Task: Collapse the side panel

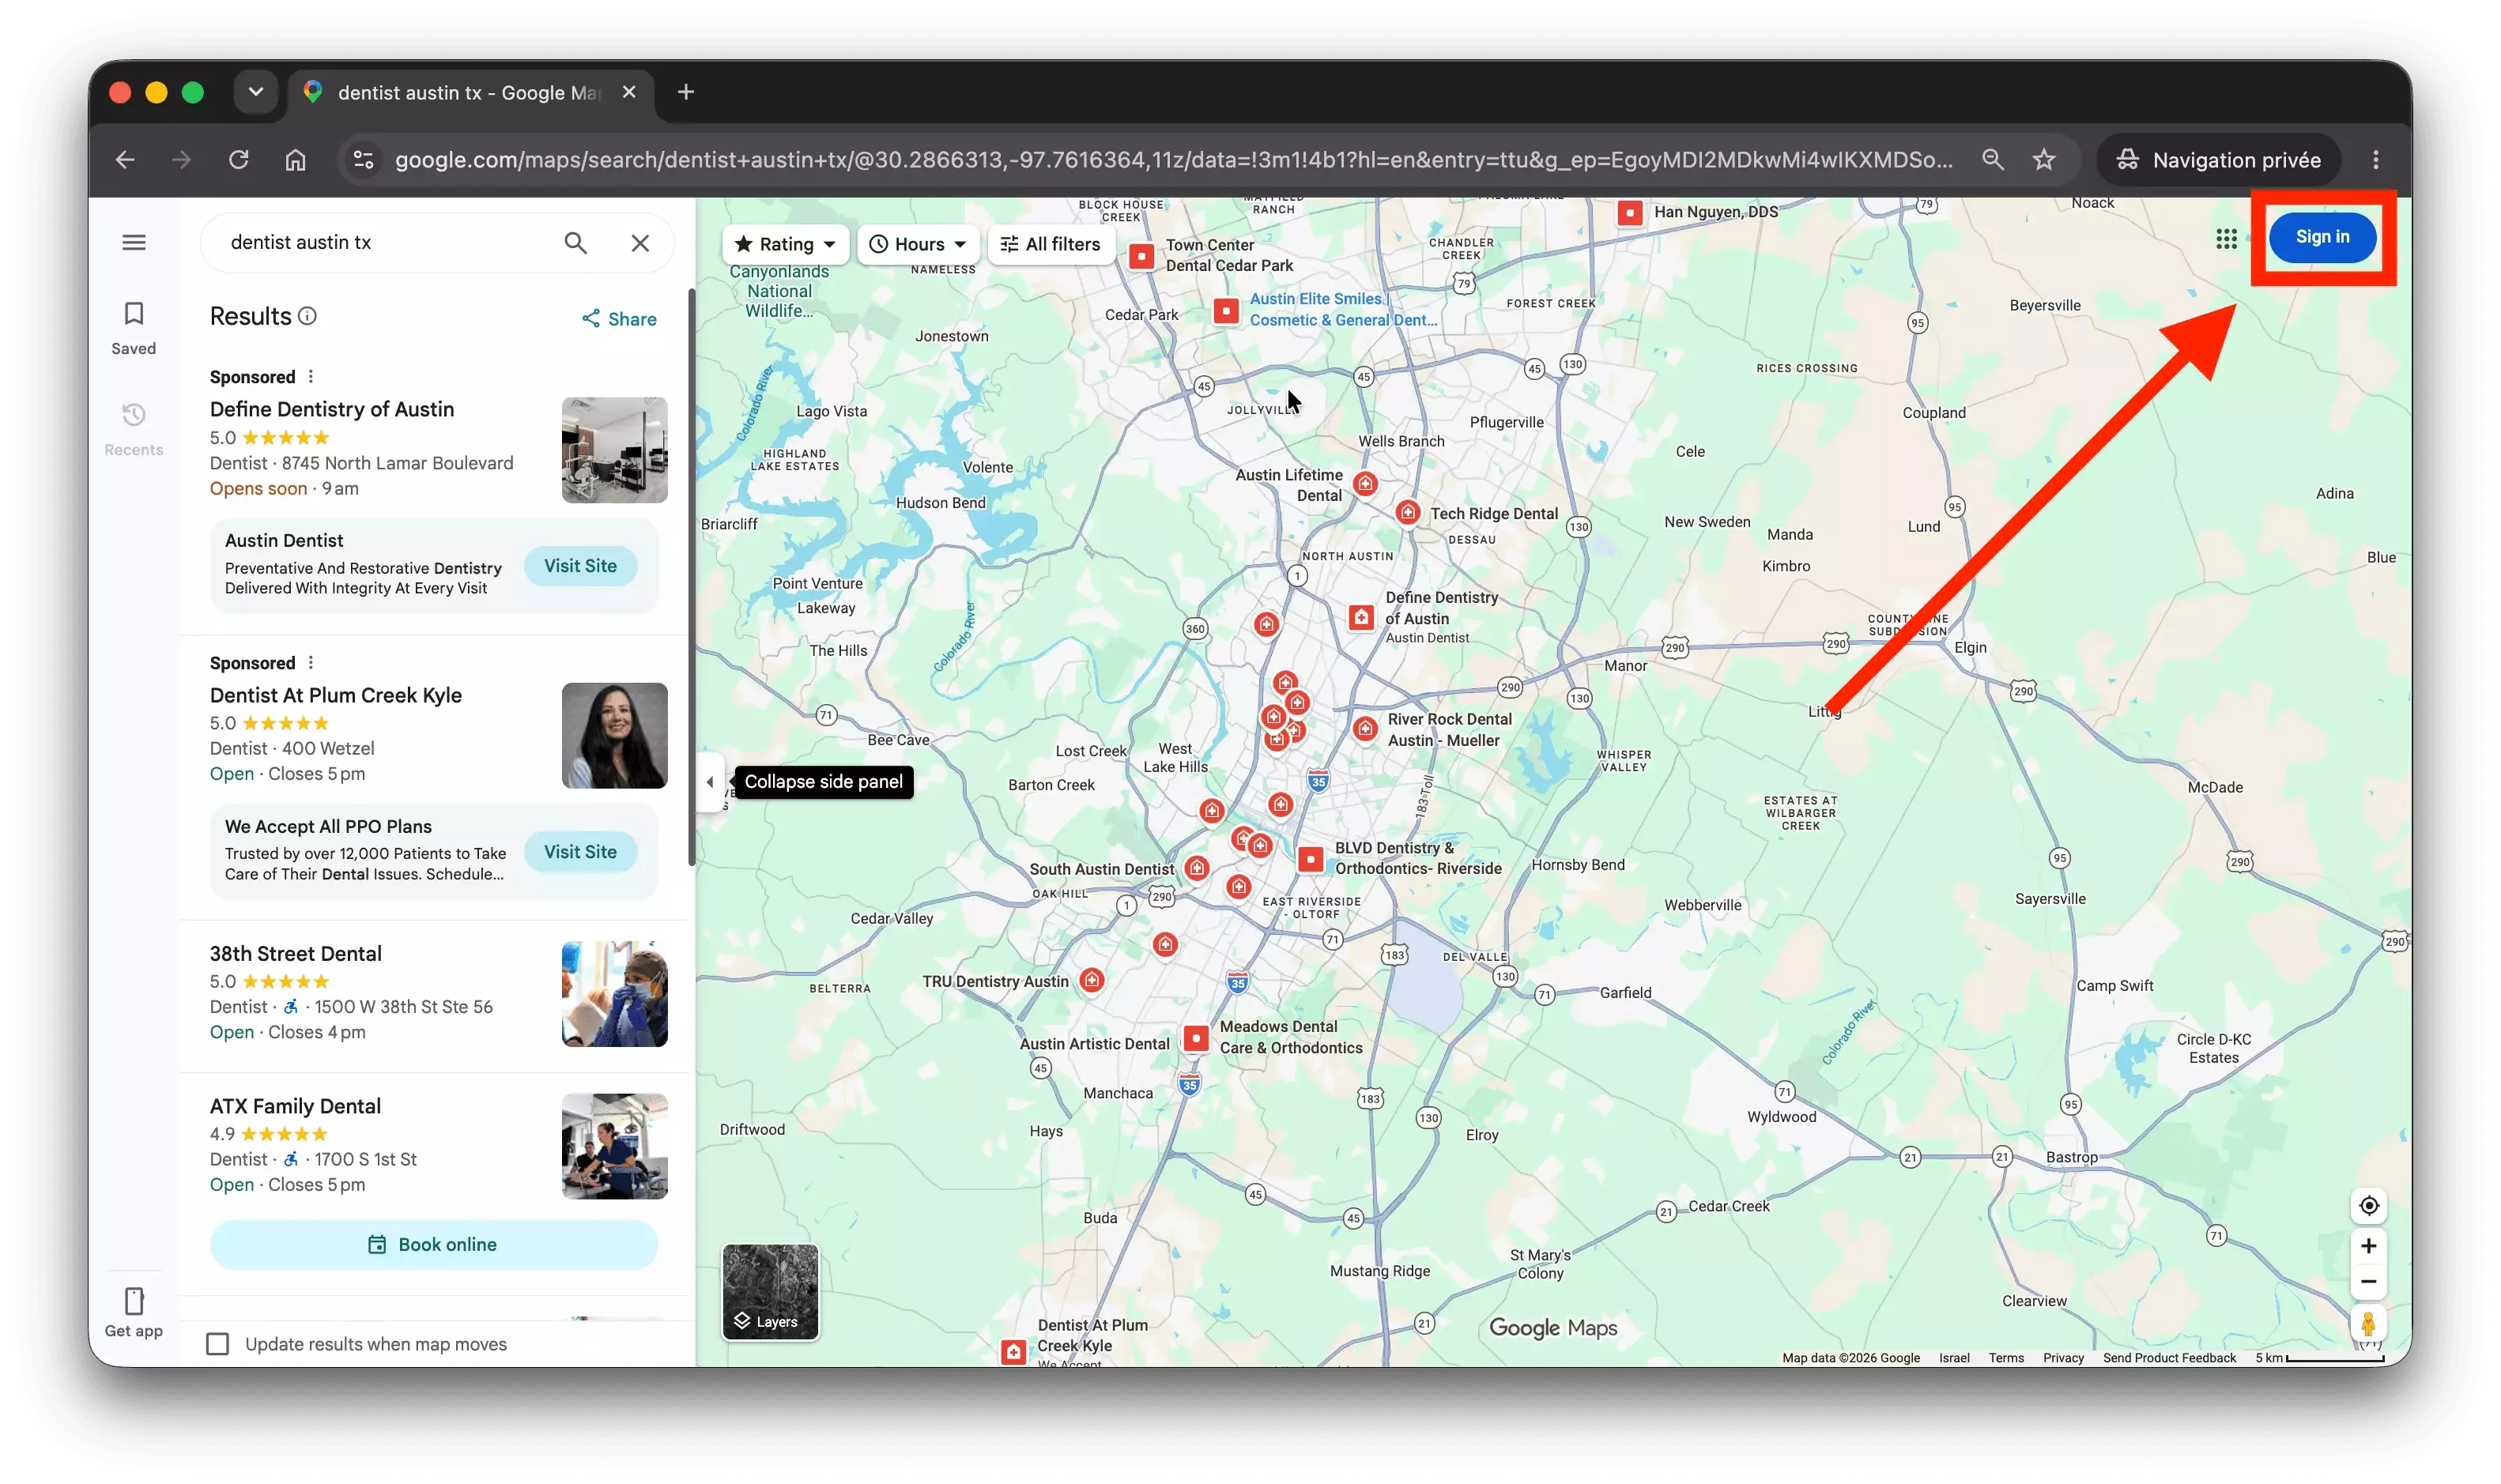Action: 710,782
